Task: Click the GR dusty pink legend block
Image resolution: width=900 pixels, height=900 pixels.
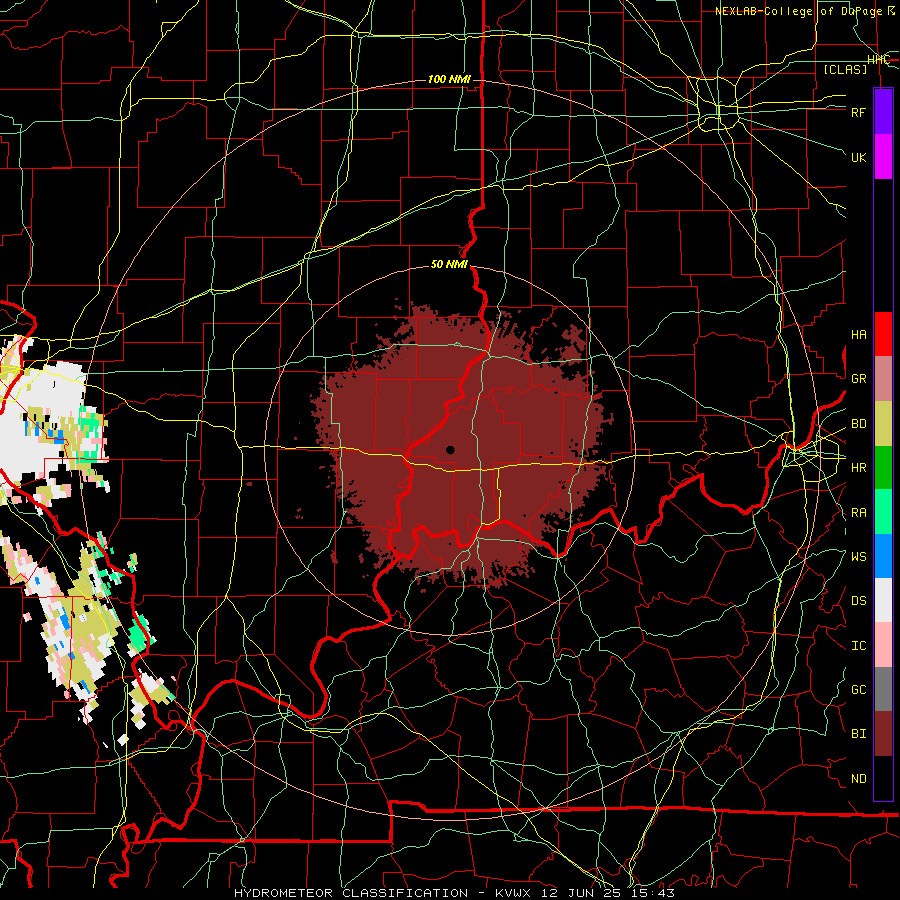Action: pos(883,378)
